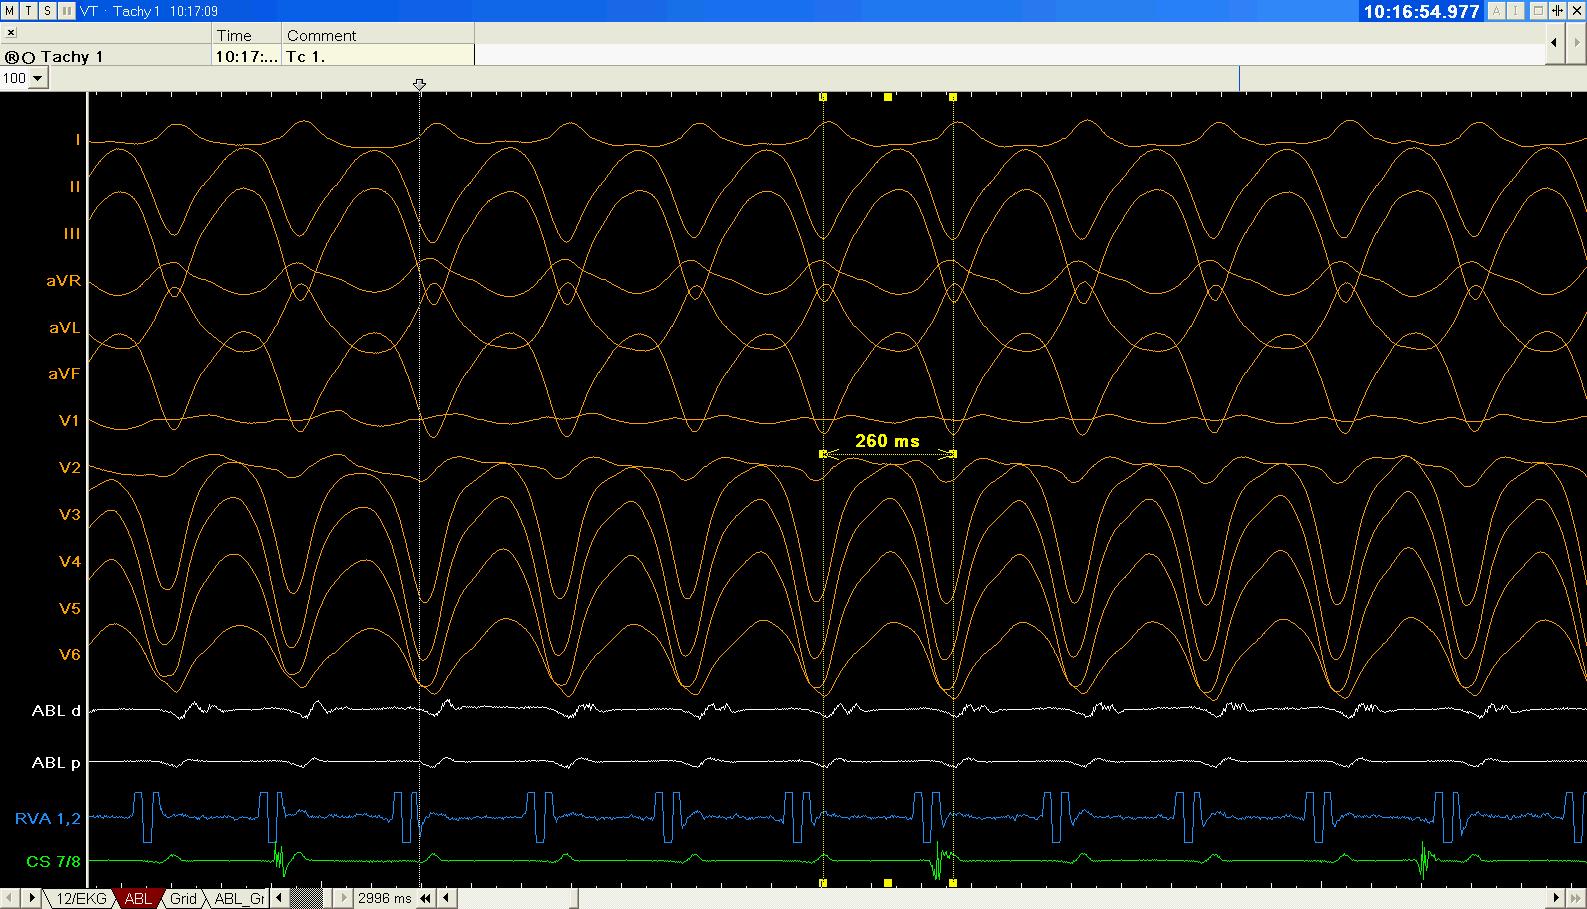The height and width of the screenshot is (909, 1587).
Task: Toggle the R symbol beside Tachy 1
Action: click(x=12, y=57)
